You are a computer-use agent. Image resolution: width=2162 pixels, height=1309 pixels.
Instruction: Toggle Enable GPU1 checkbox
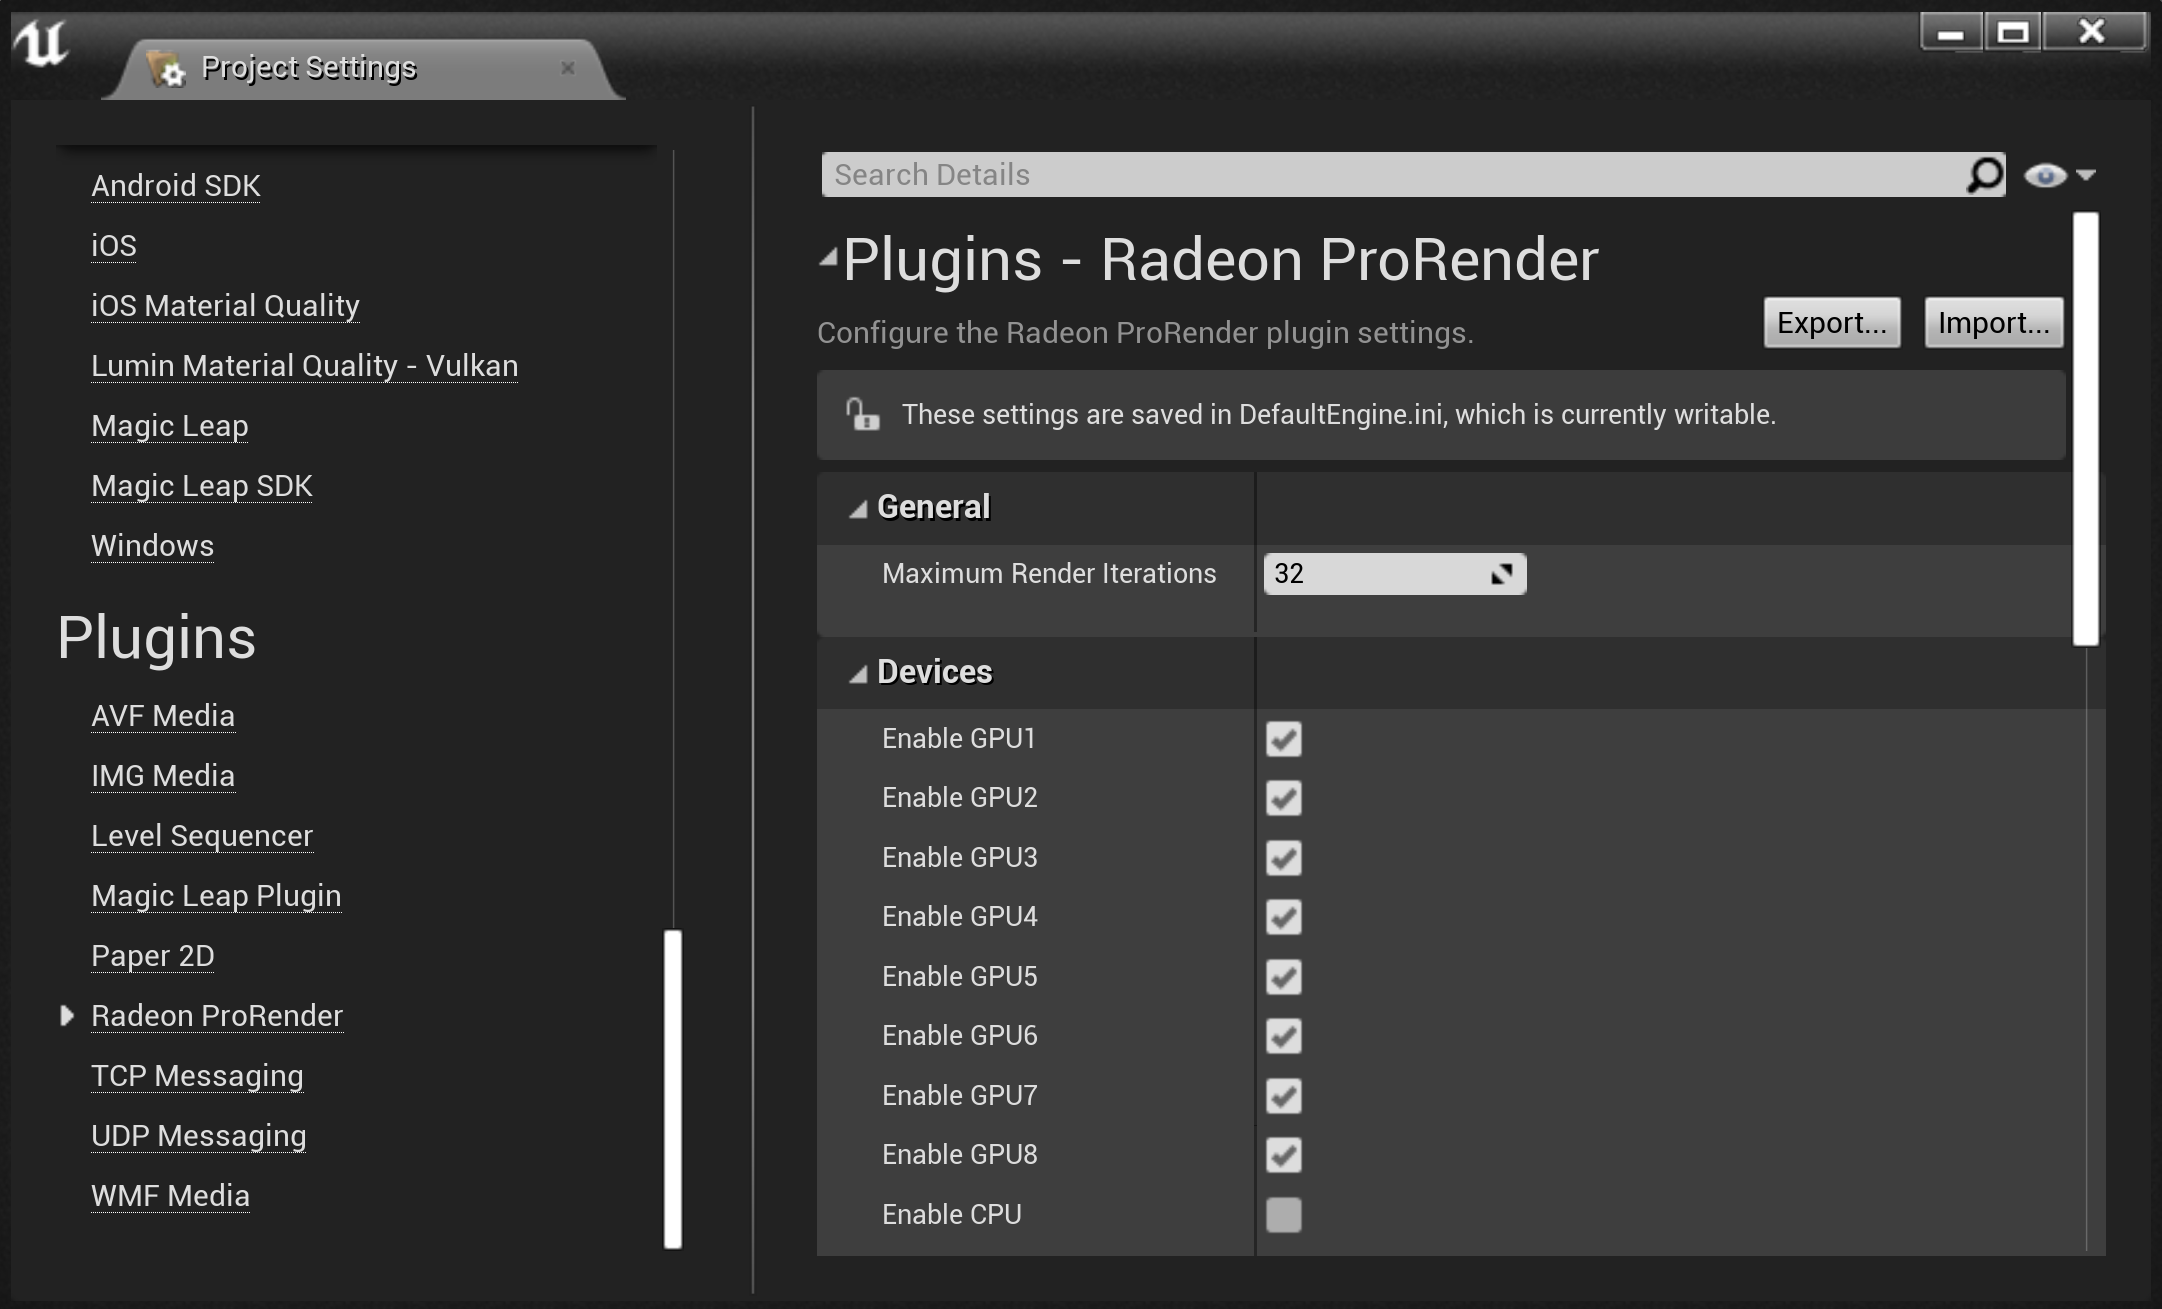(1283, 738)
